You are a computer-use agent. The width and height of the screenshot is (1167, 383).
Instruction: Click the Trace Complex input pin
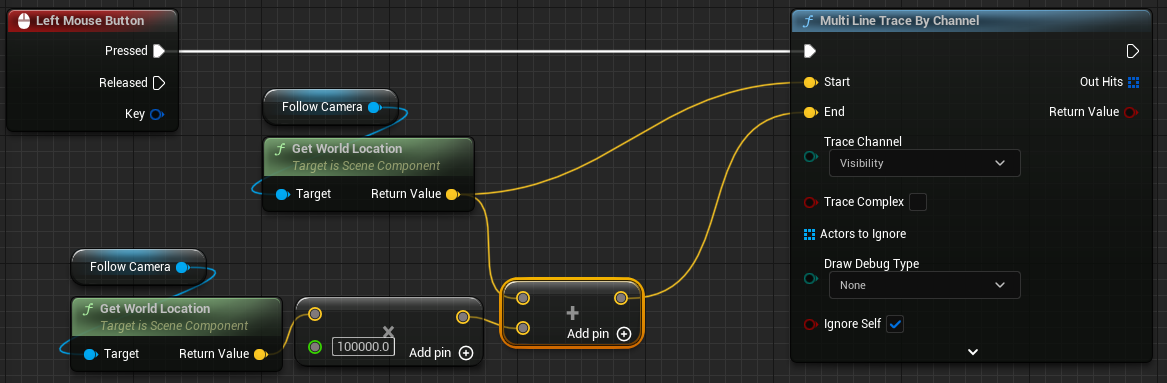[810, 202]
